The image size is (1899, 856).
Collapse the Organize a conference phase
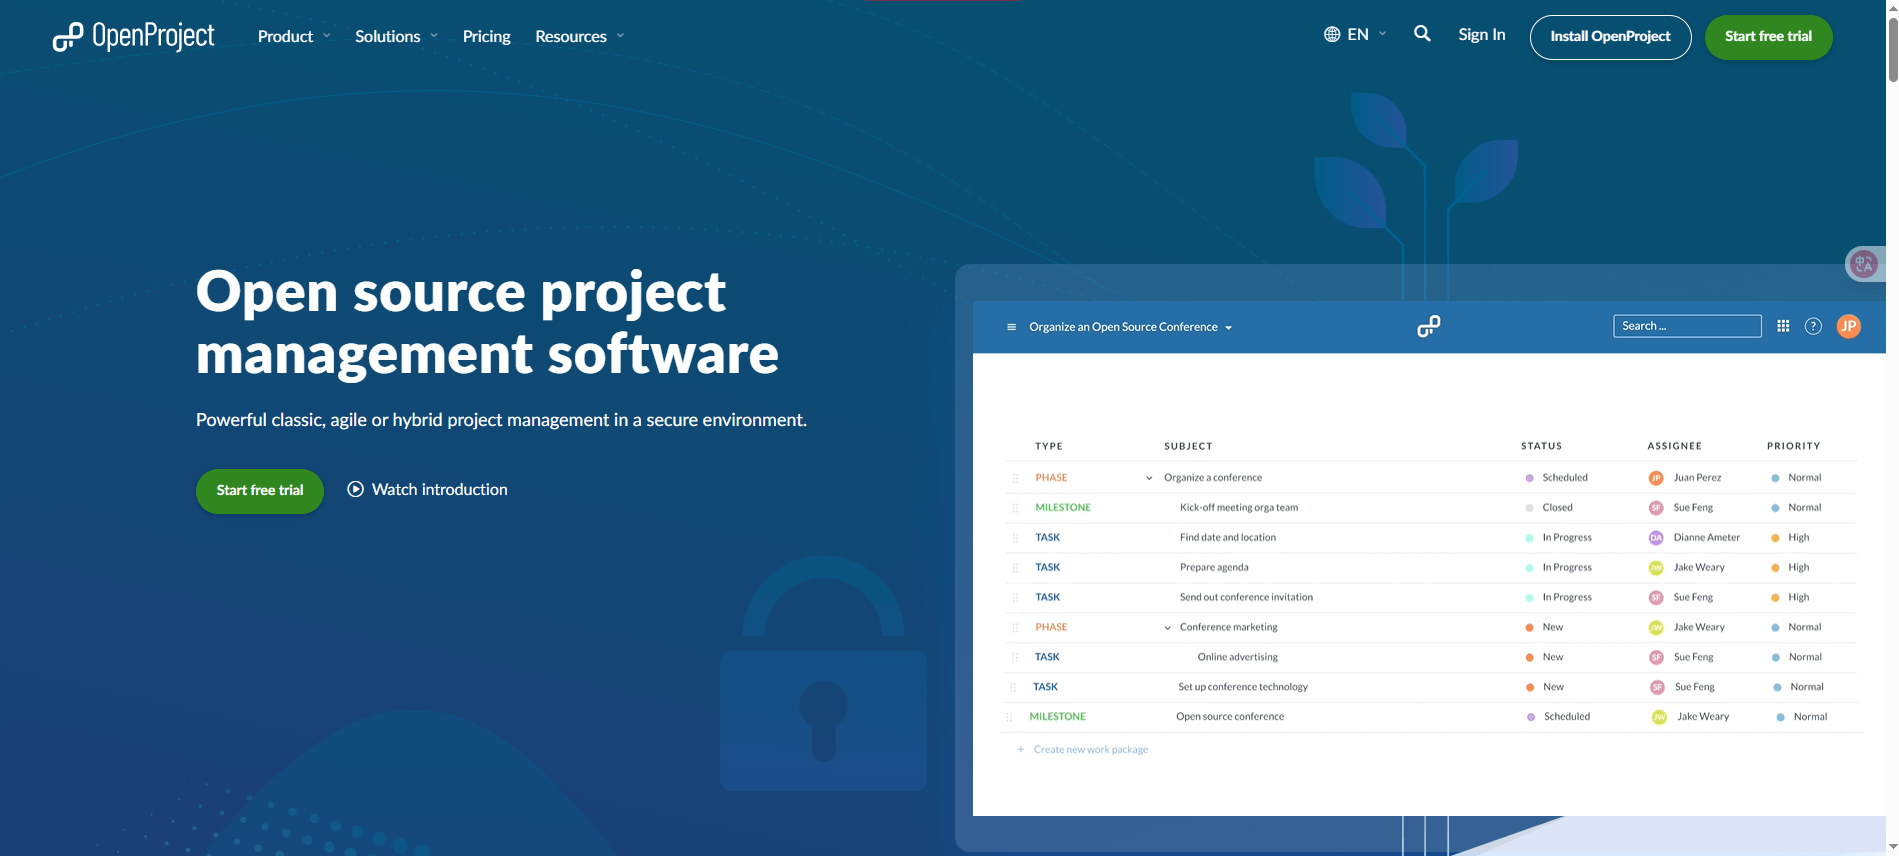click(x=1149, y=478)
